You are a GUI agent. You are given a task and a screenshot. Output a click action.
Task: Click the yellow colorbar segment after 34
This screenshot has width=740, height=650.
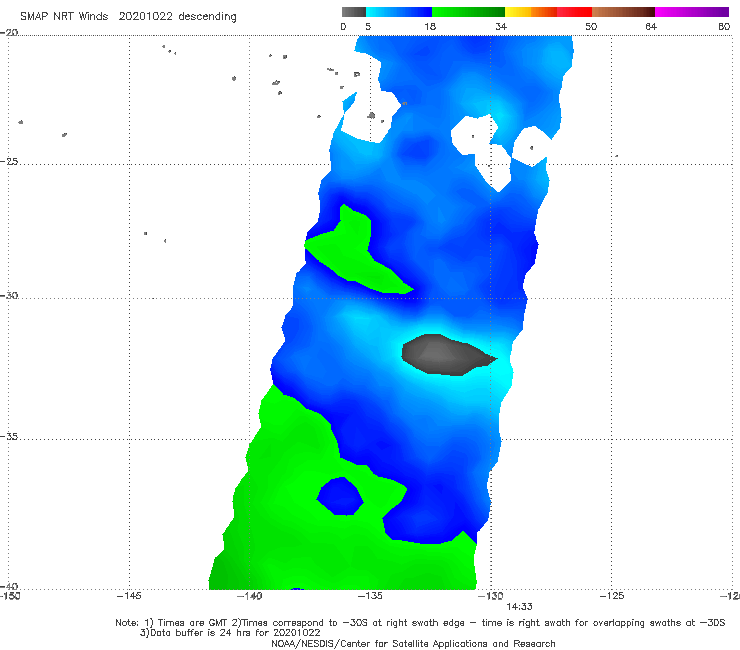coord(518,12)
